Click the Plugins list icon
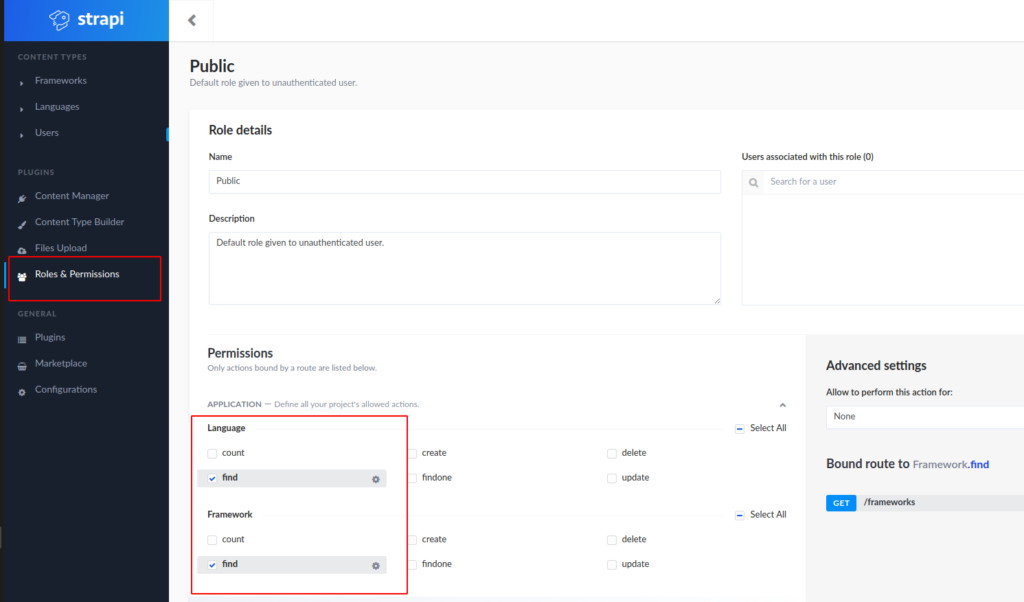The image size is (1024, 602). [22, 340]
